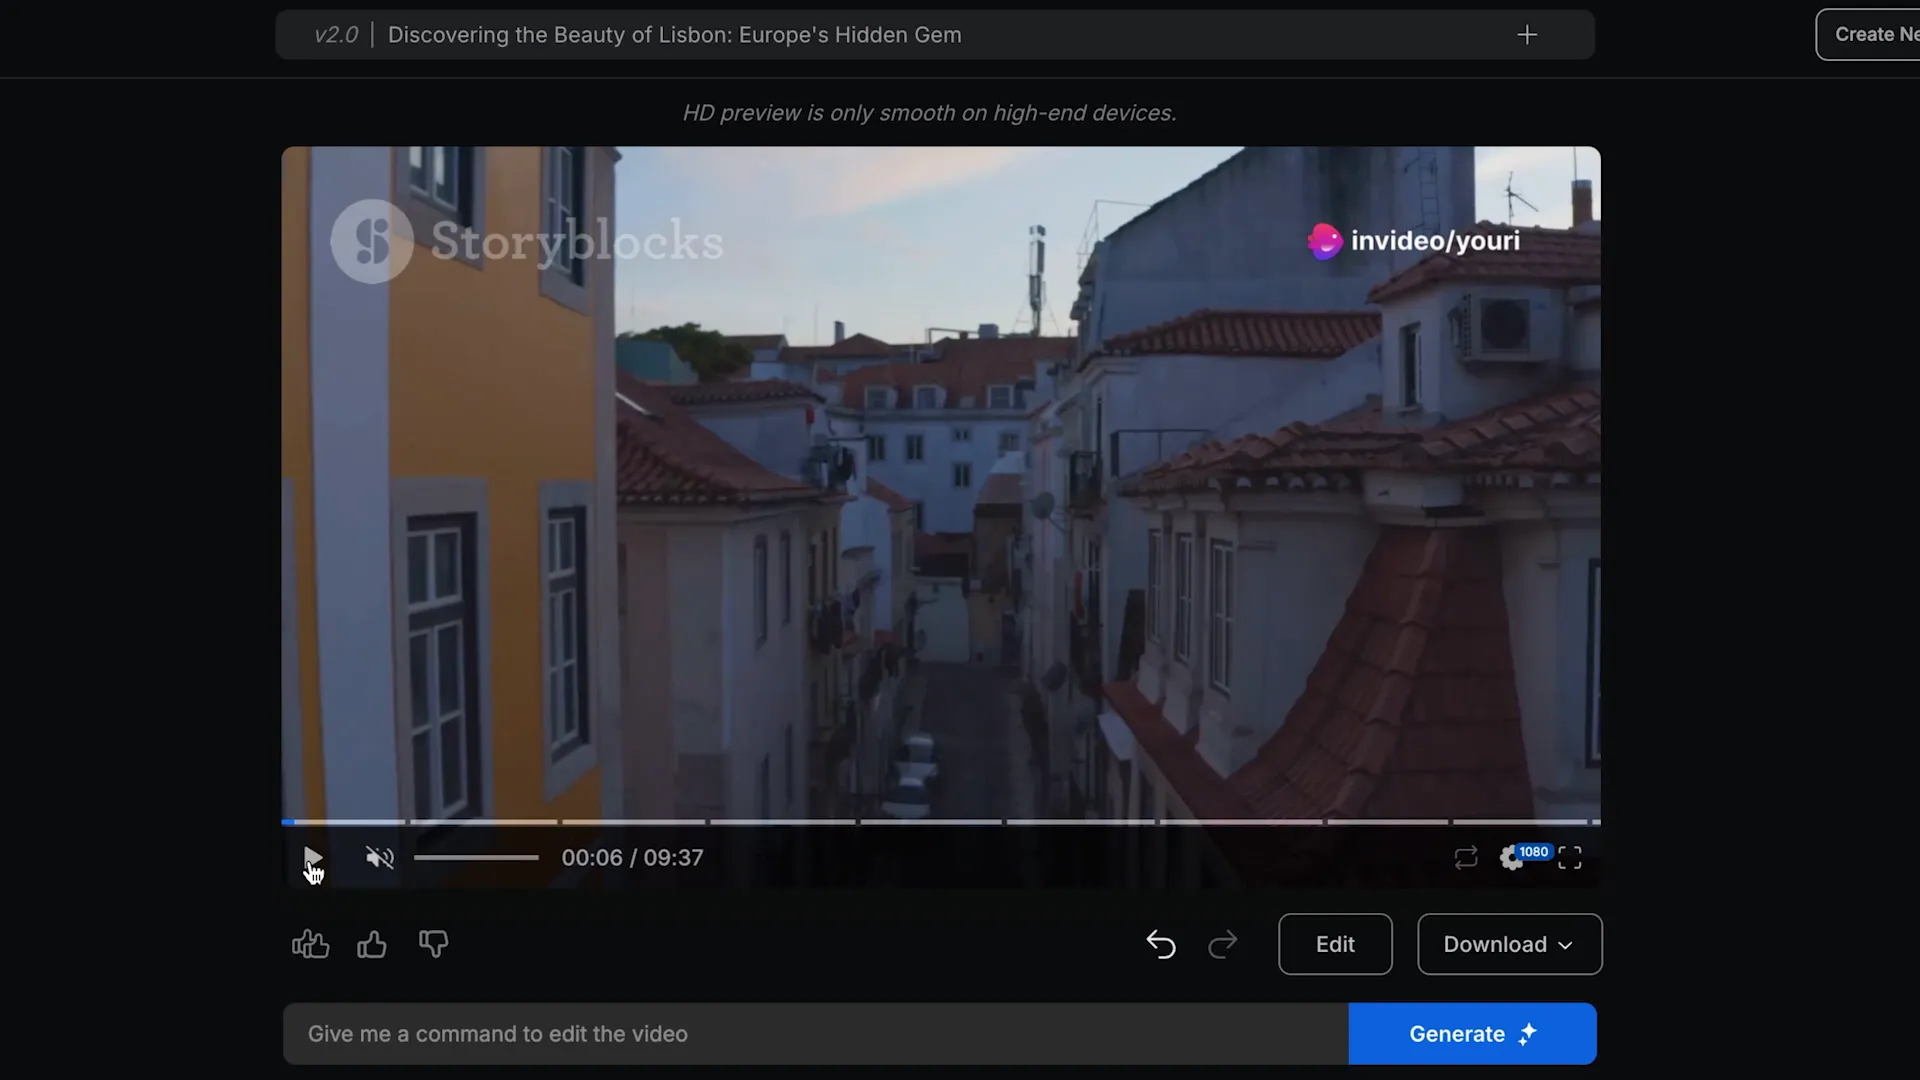Play the Lisbon video preview
This screenshot has width=1920, height=1080.
pos(312,858)
